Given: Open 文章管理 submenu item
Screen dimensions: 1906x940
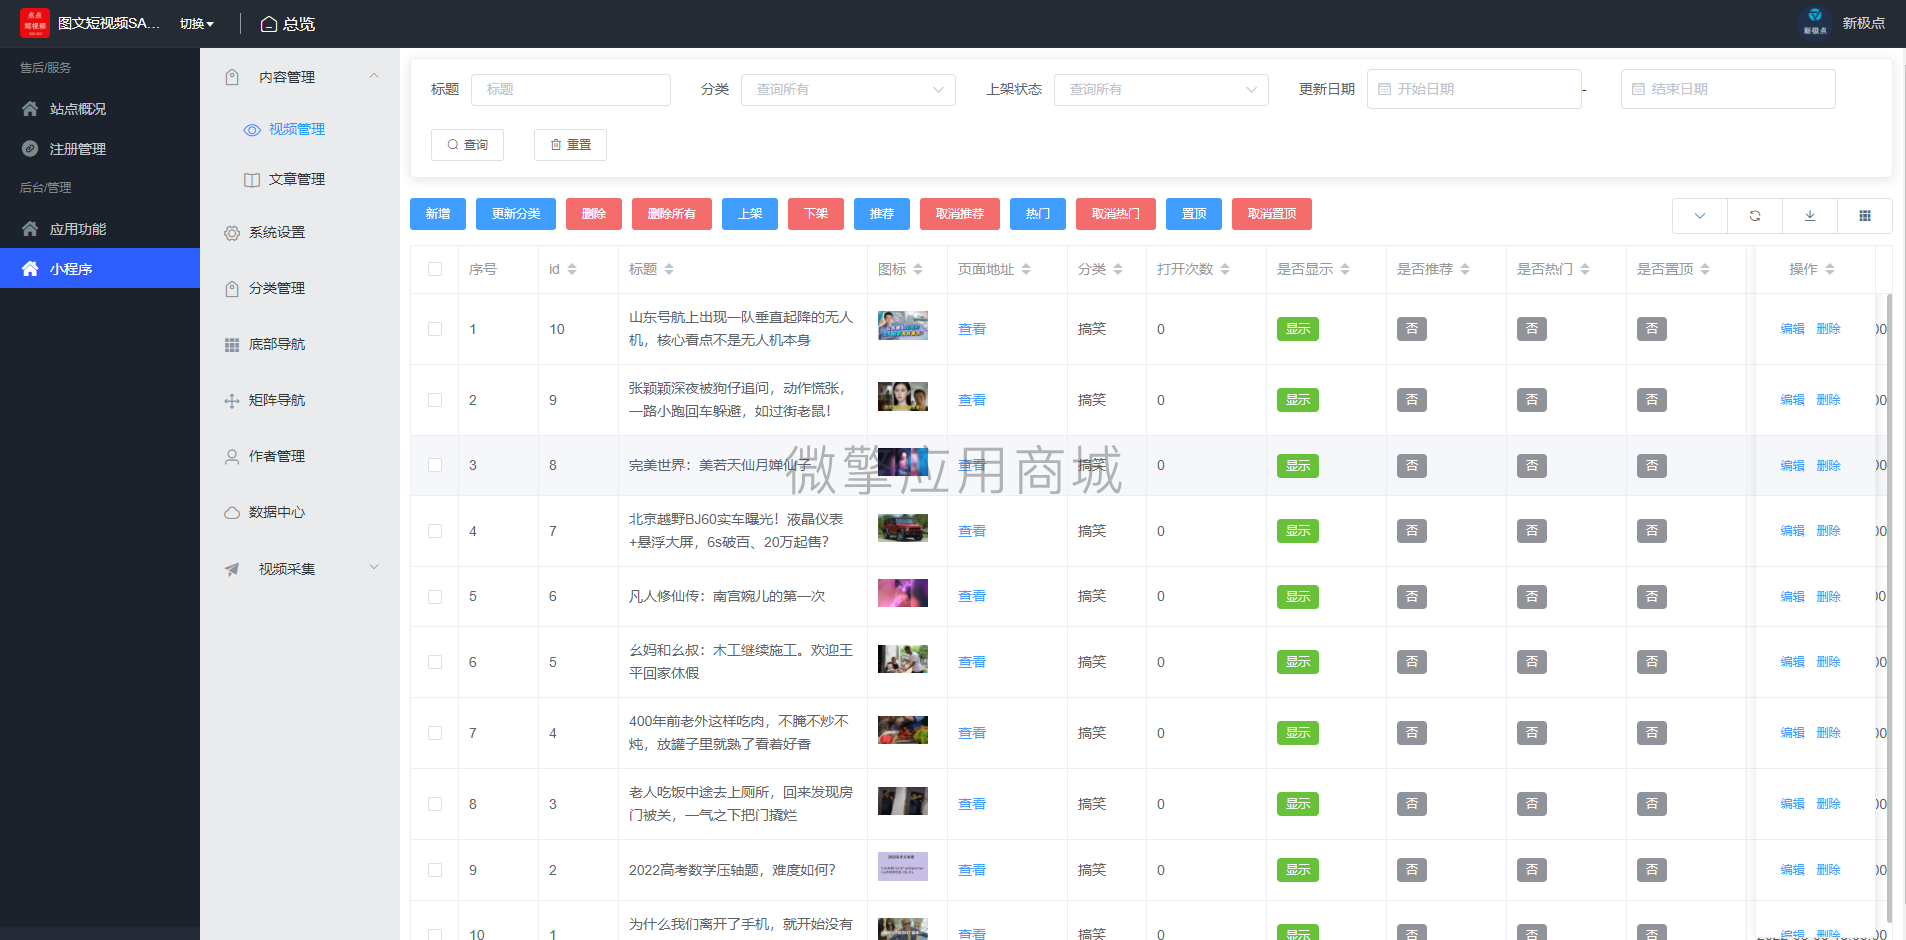Looking at the screenshot, I should coord(300,179).
